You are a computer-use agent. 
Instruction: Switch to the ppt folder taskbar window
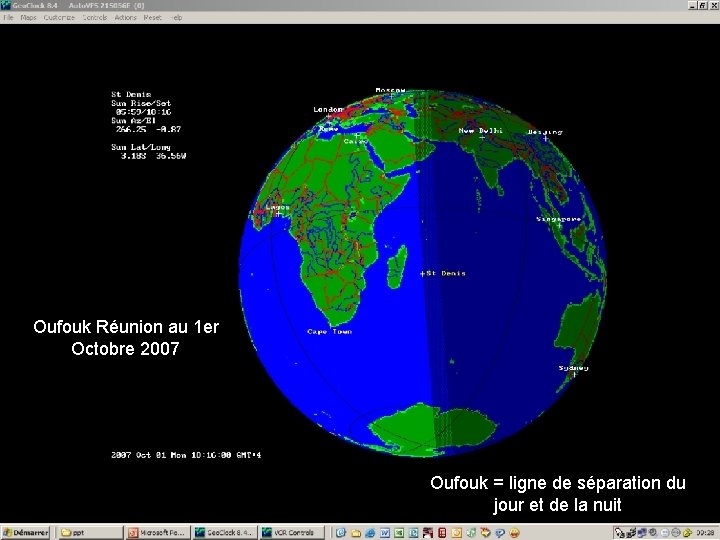coord(90,533)
